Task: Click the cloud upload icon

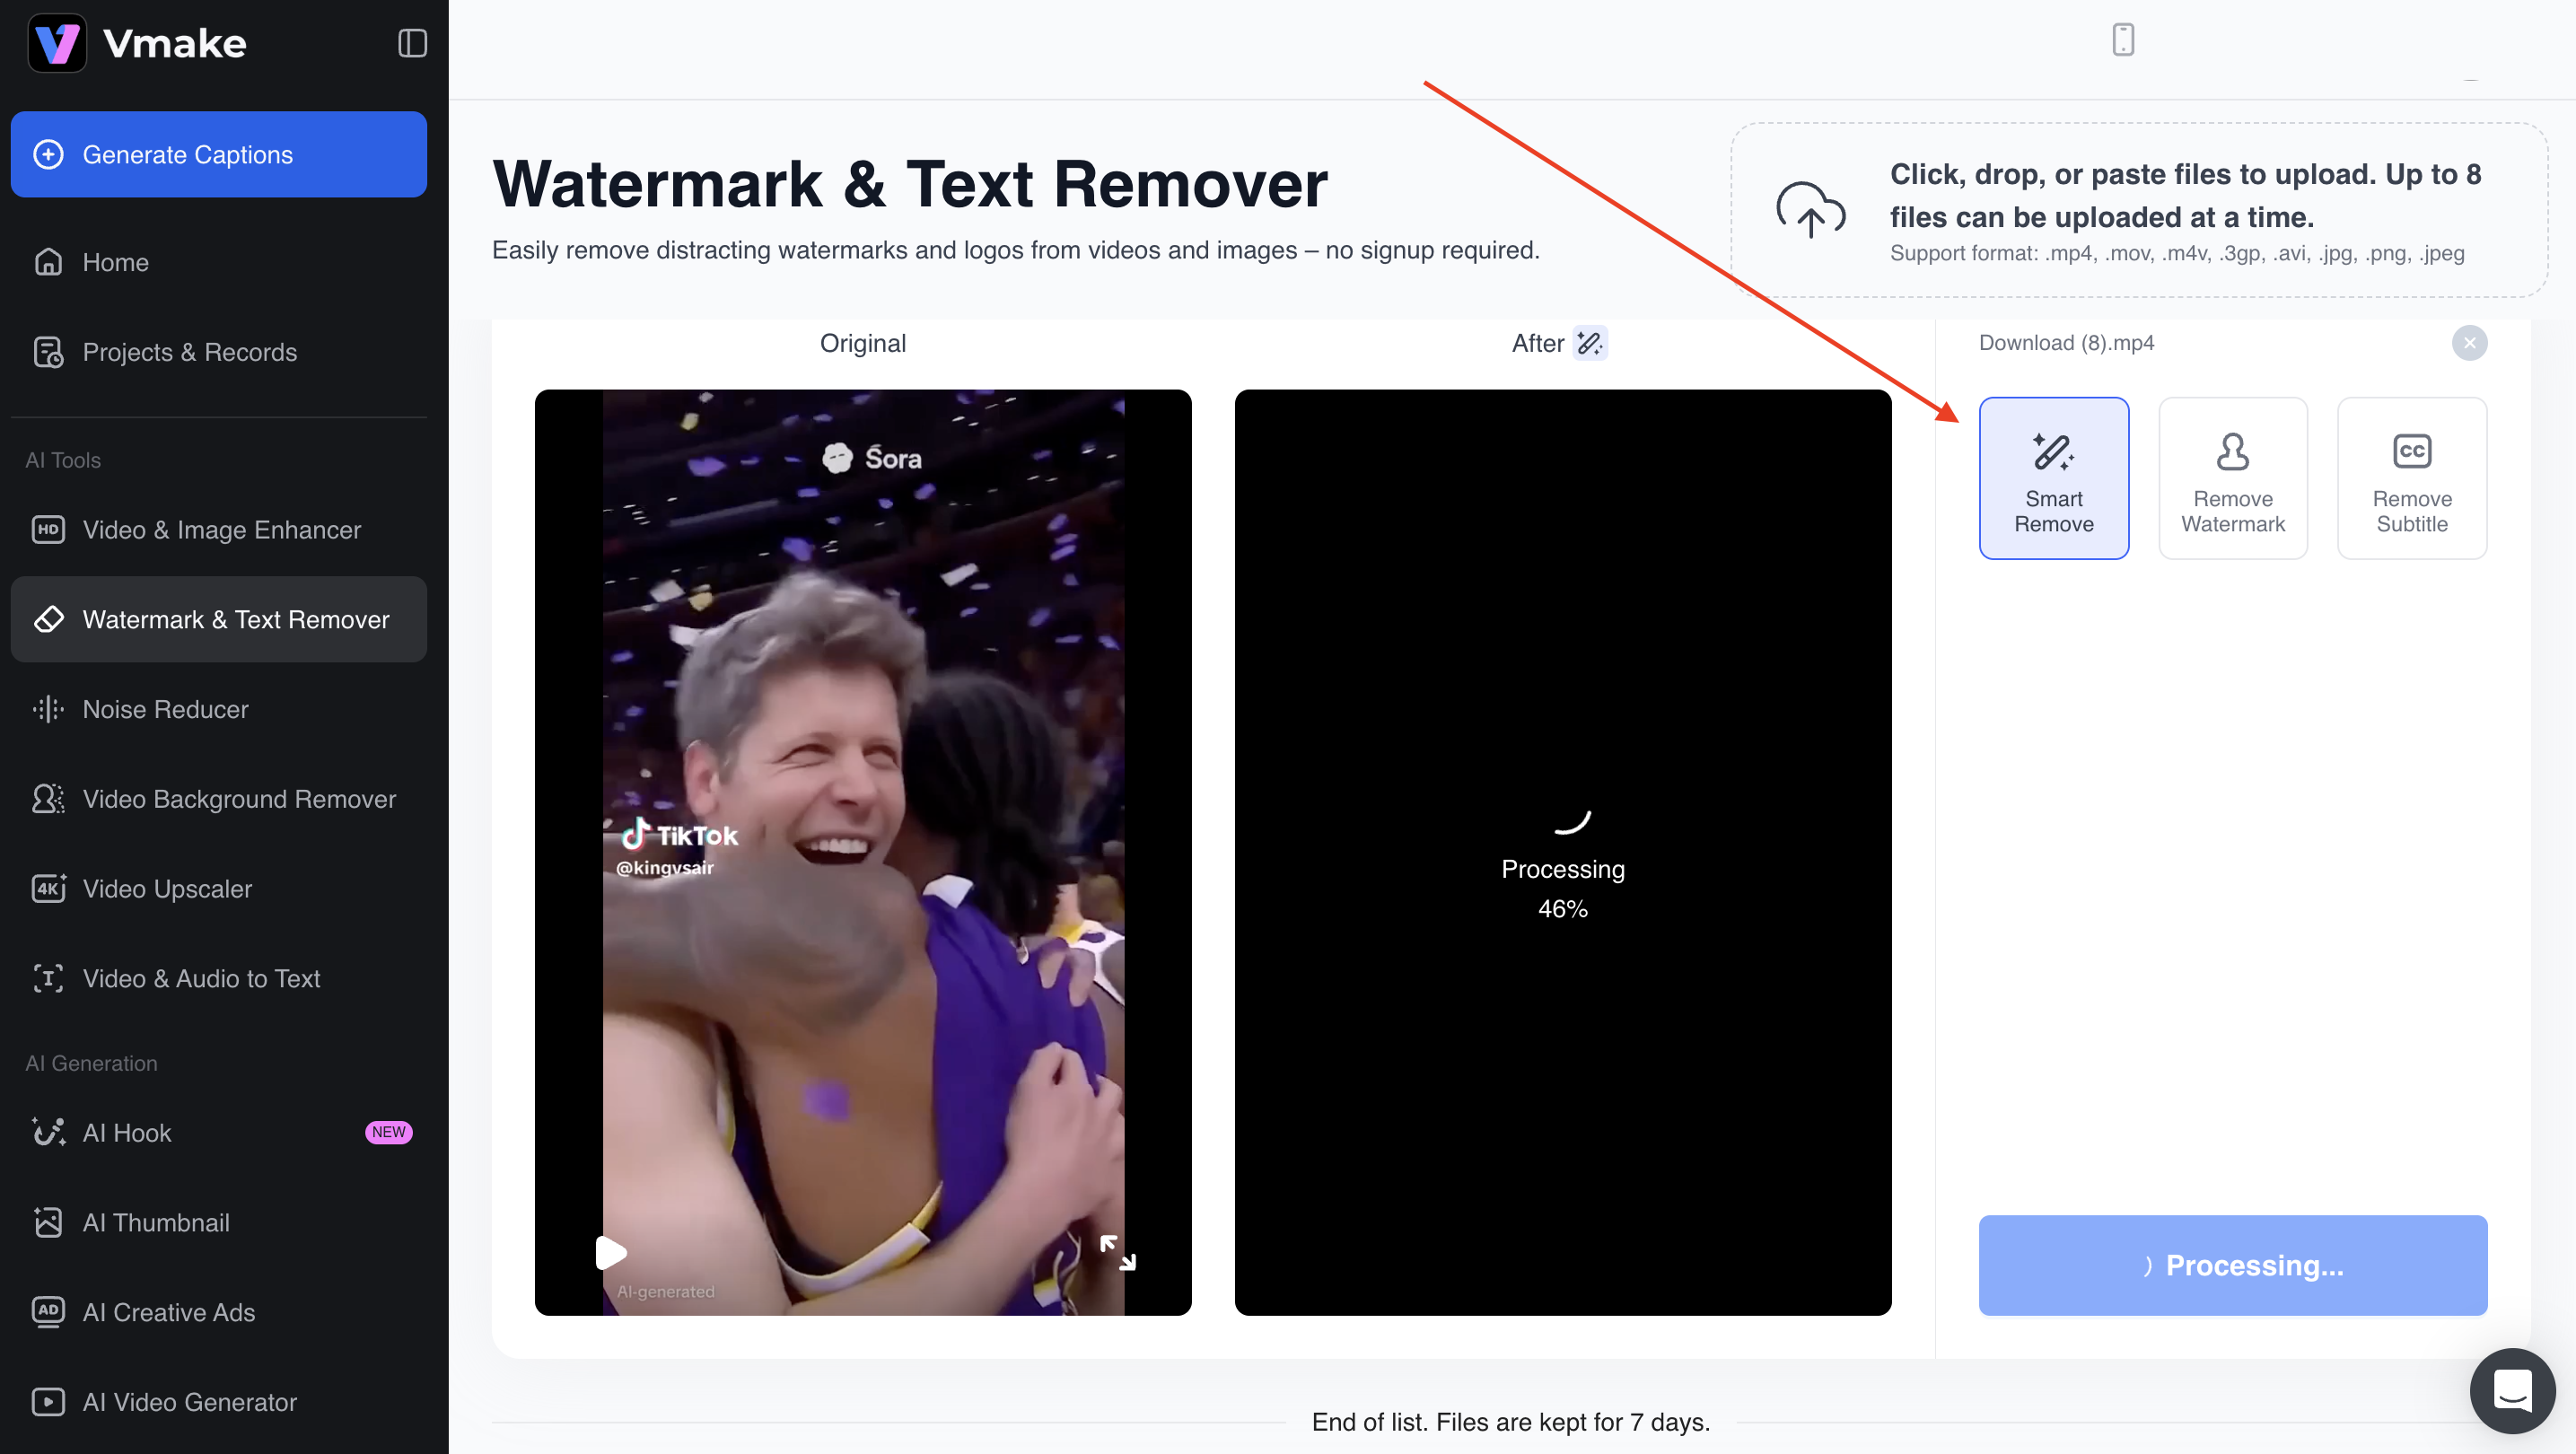Action: [1810, 209]
